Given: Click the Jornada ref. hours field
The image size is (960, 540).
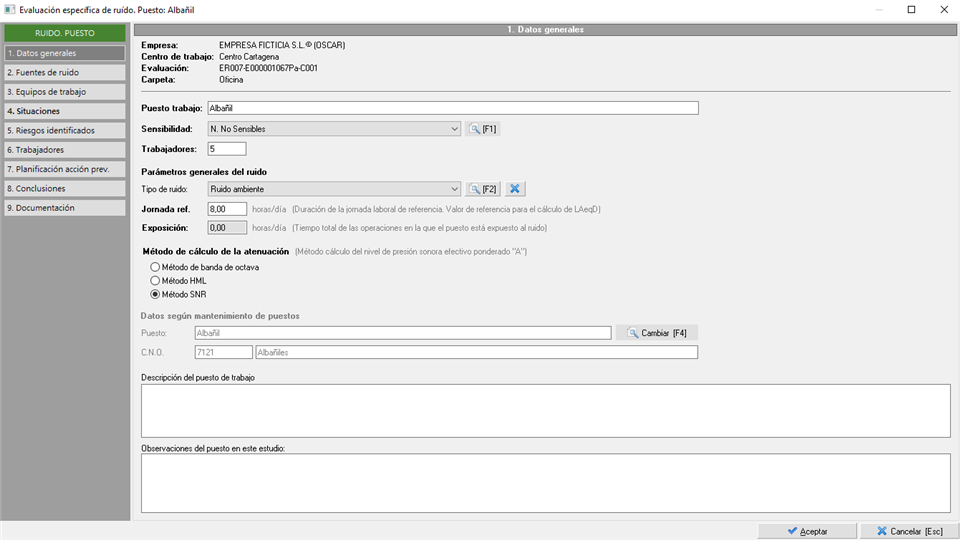Looking at the screenshot, I should click(227, 209).
